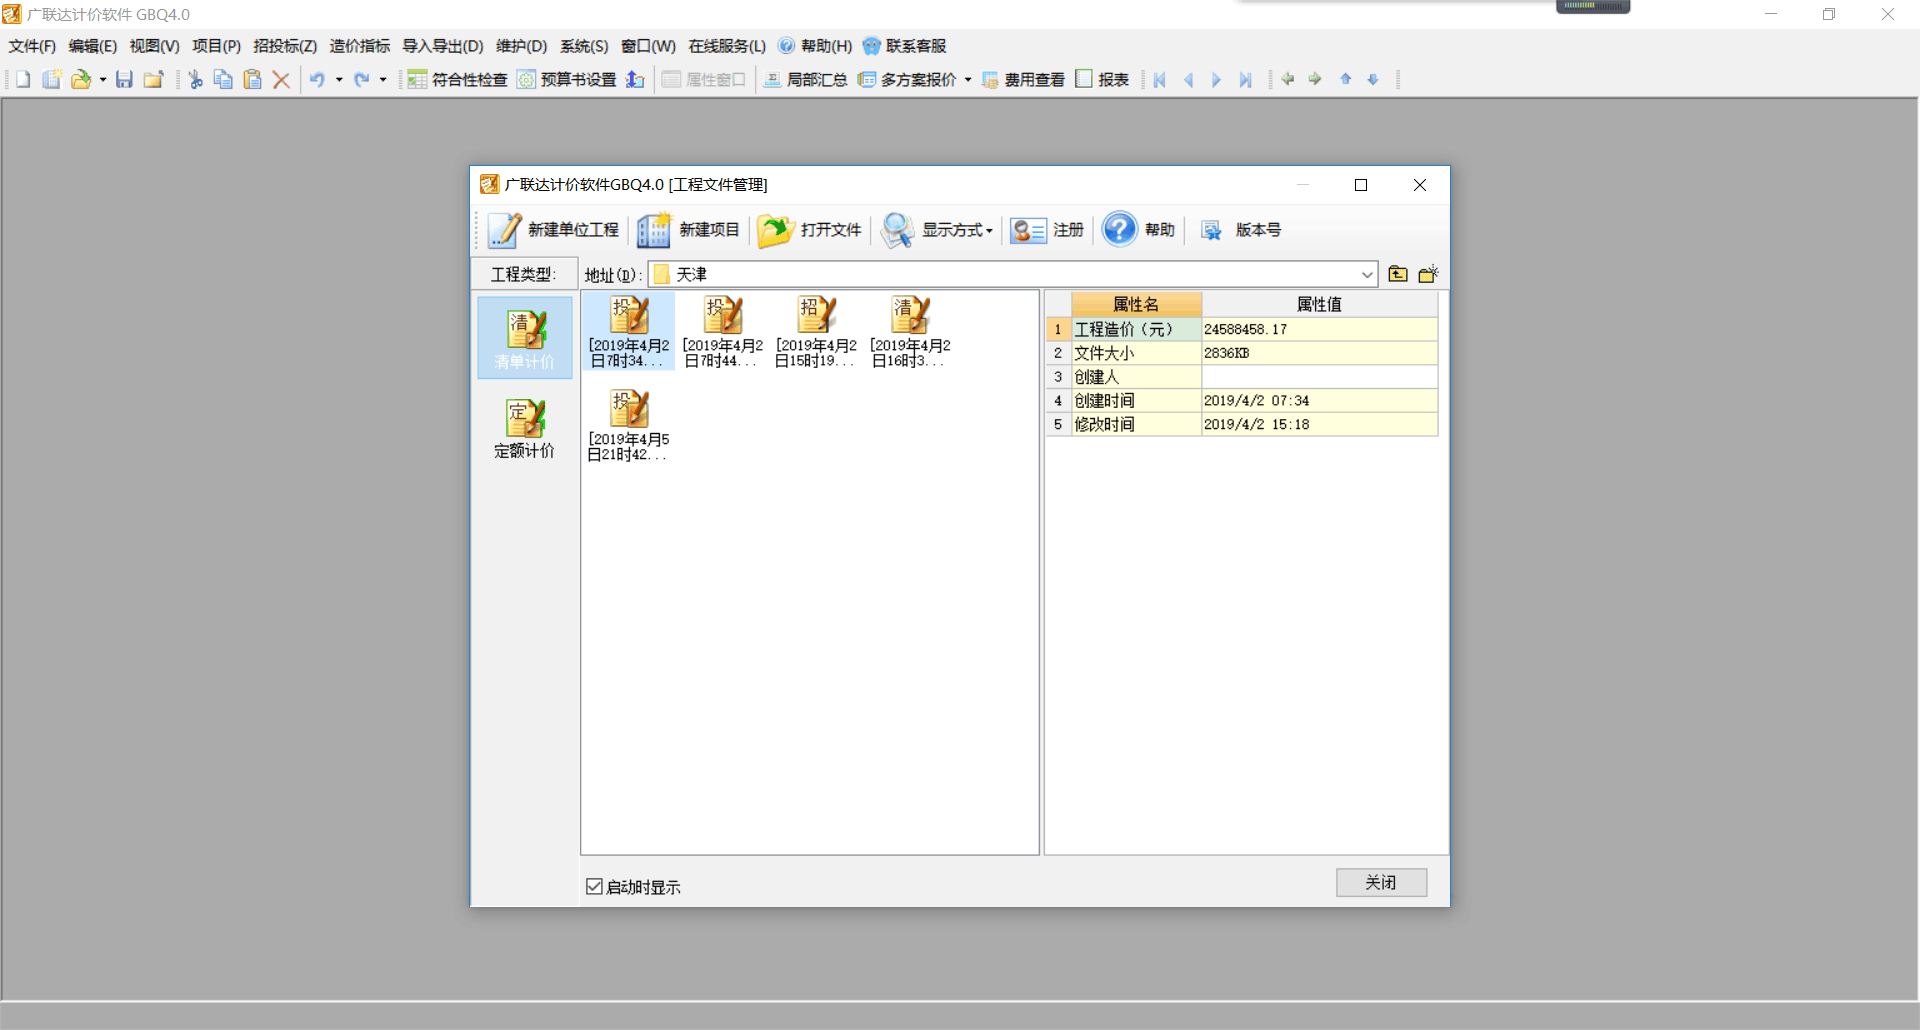The width and height of the screenshot is (1920, 1030).
Task: Click the first record navigation arrow
Action: pyautogui.click(x=1160, y=80)
